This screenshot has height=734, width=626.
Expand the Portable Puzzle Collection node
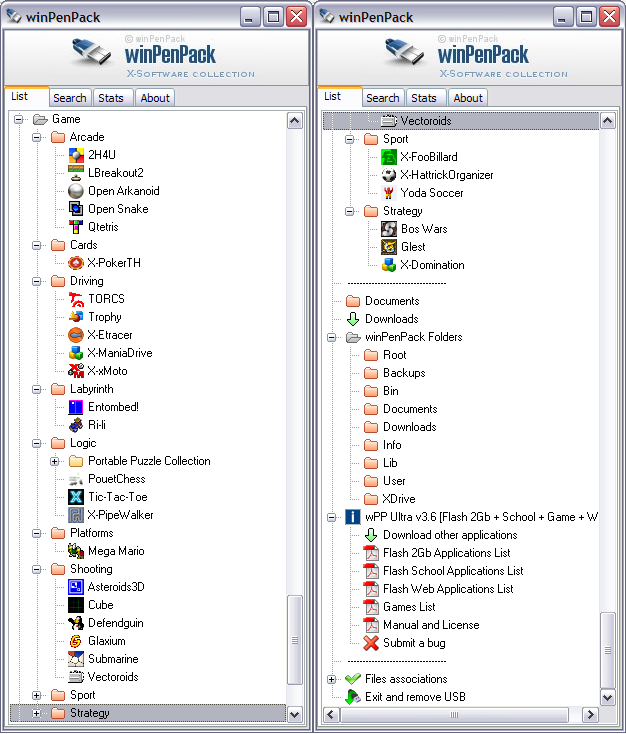tap(54, 462)
